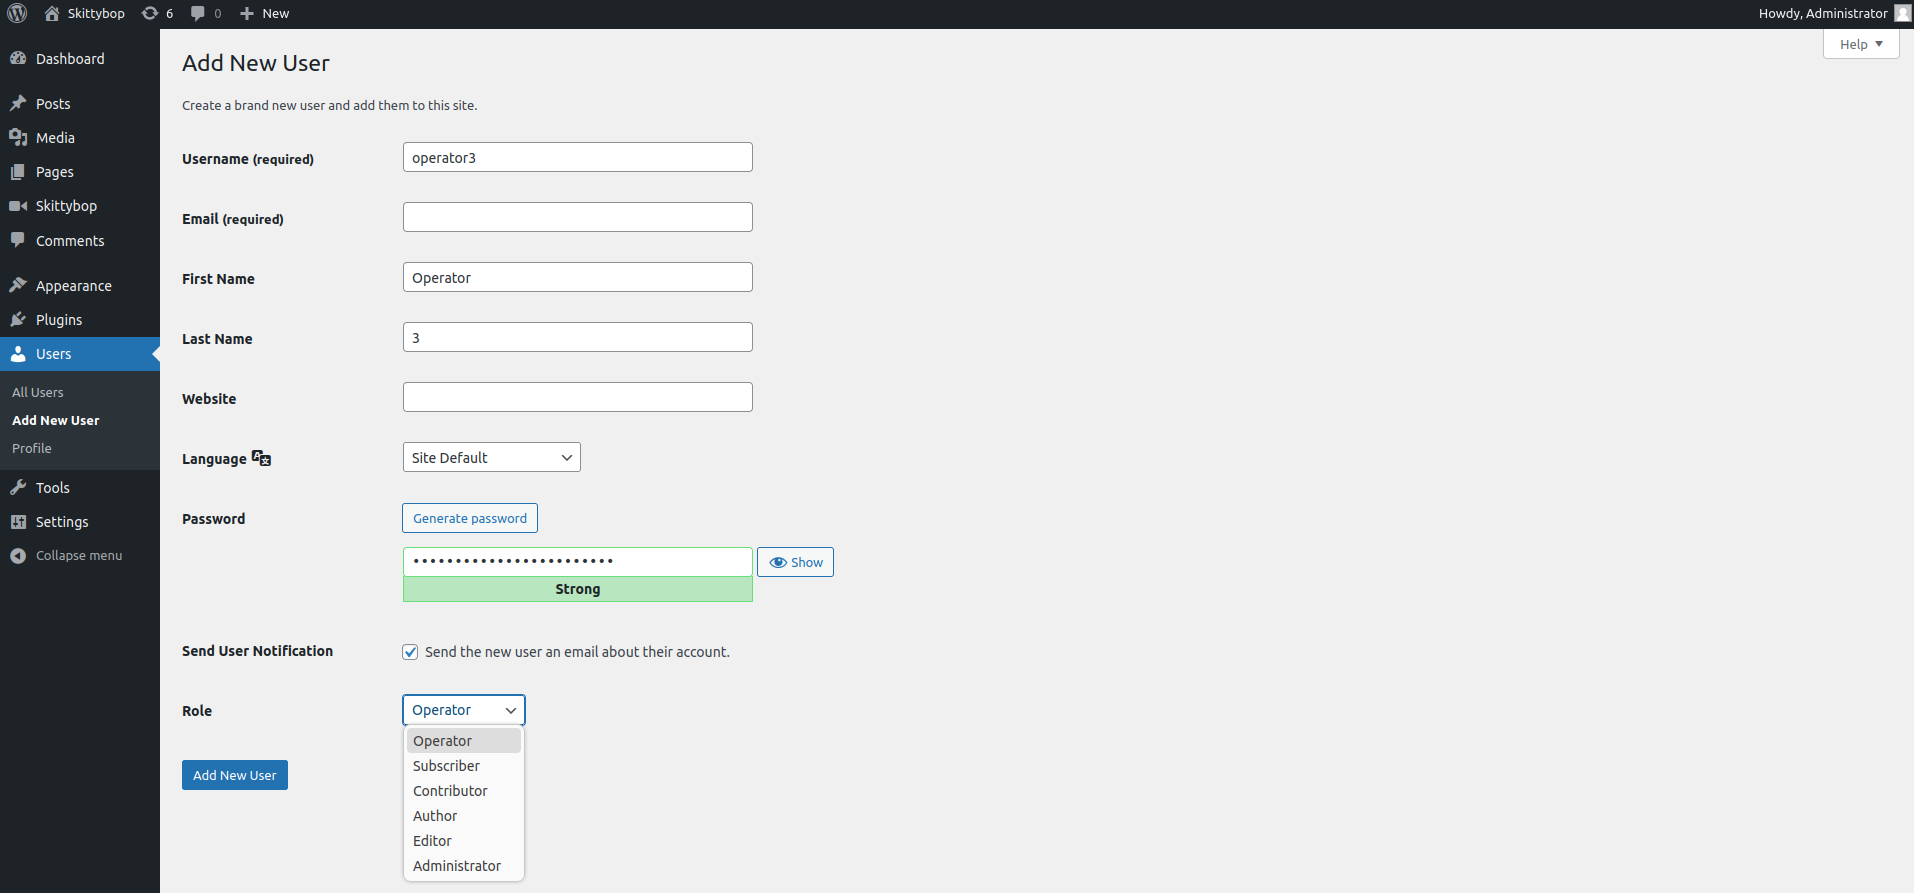1914x893 pixels.
Task: Click the Language translation icon
Action: pos(261,458)
